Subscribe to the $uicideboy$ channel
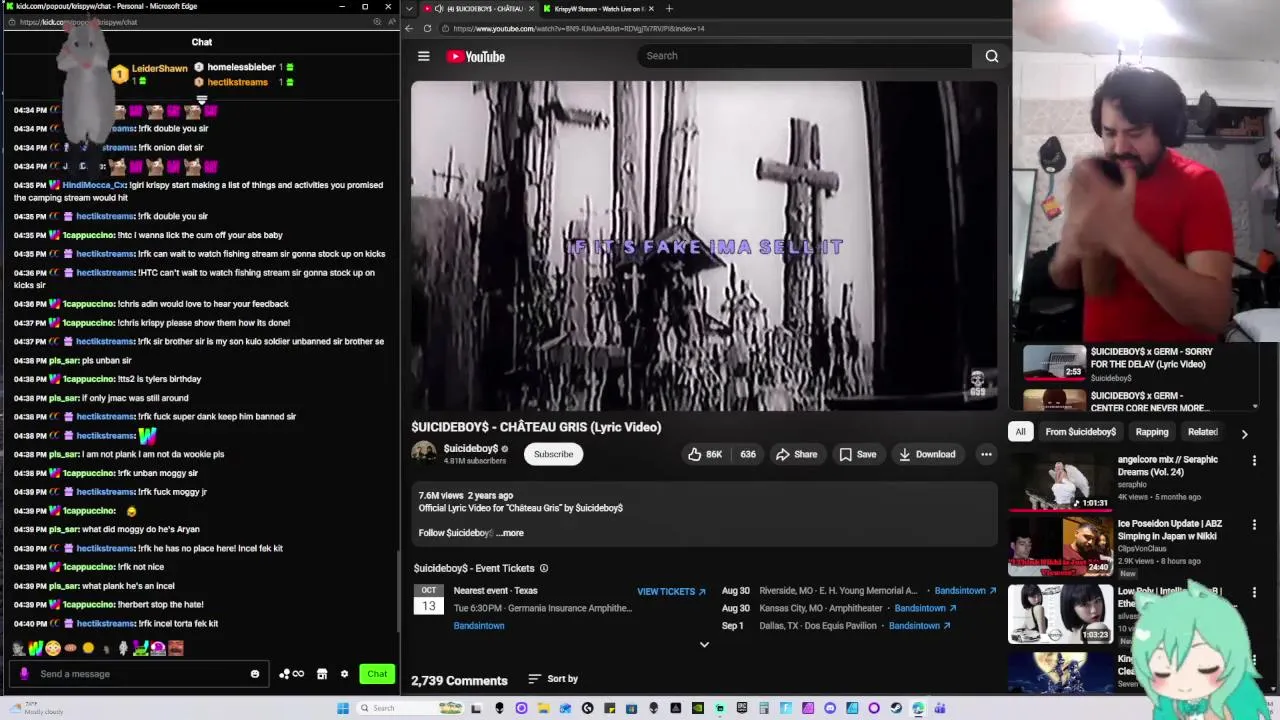This screenshot has width=1280, height=720. click(x=553, y=454)
